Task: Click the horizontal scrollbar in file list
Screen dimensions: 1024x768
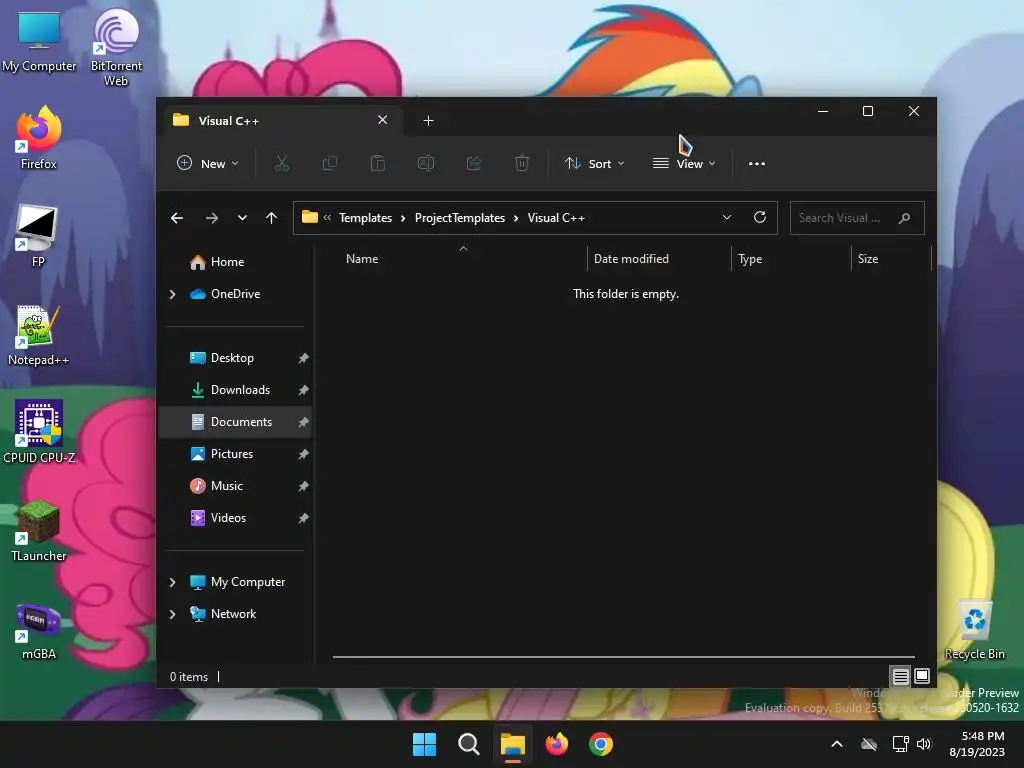Action: pos(624,657)
